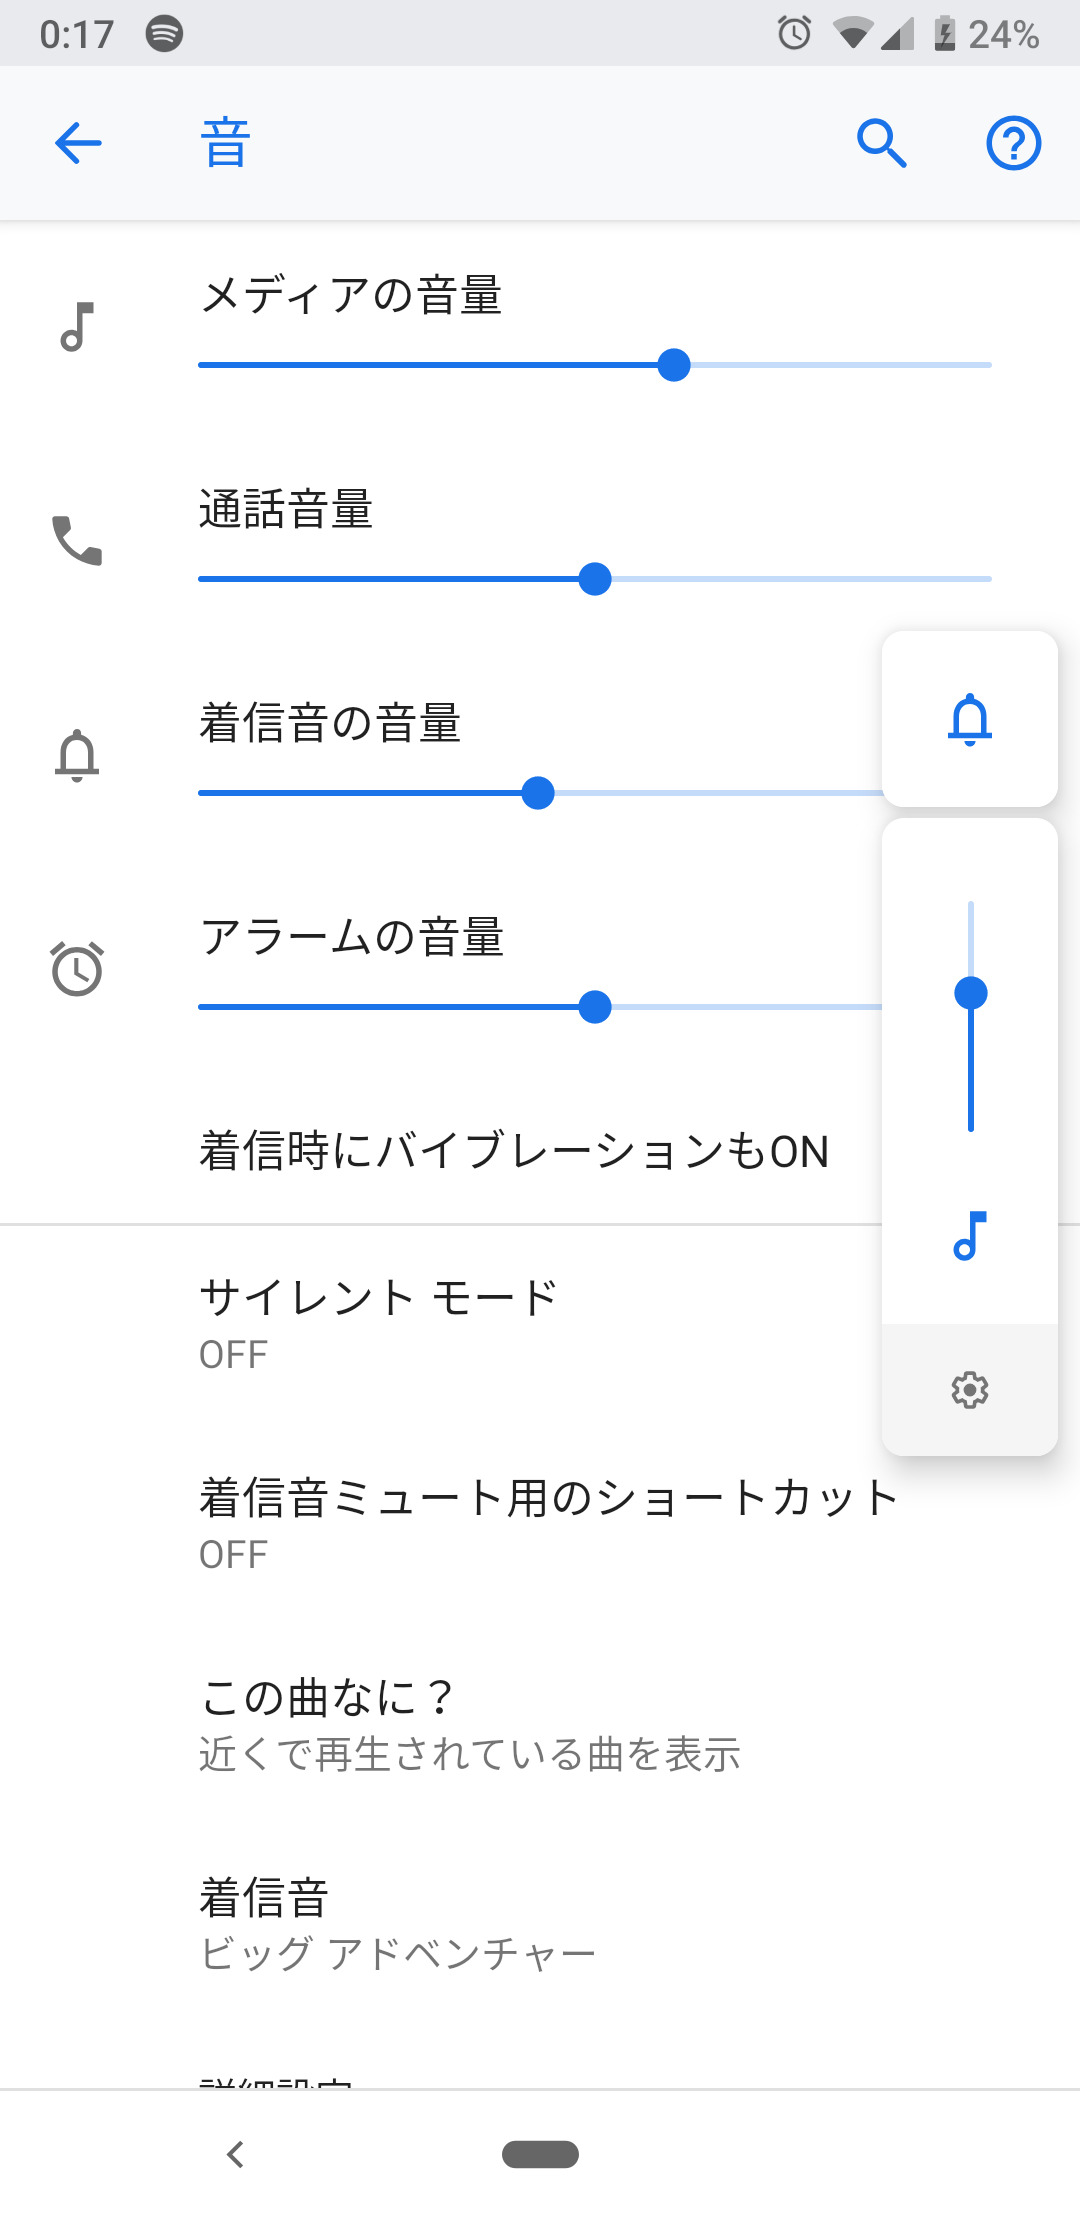This screenshot has width=1080, height=2220.
Task: Tap the alarm clock icon beside alarm volume
Action: tap(77, 968)
